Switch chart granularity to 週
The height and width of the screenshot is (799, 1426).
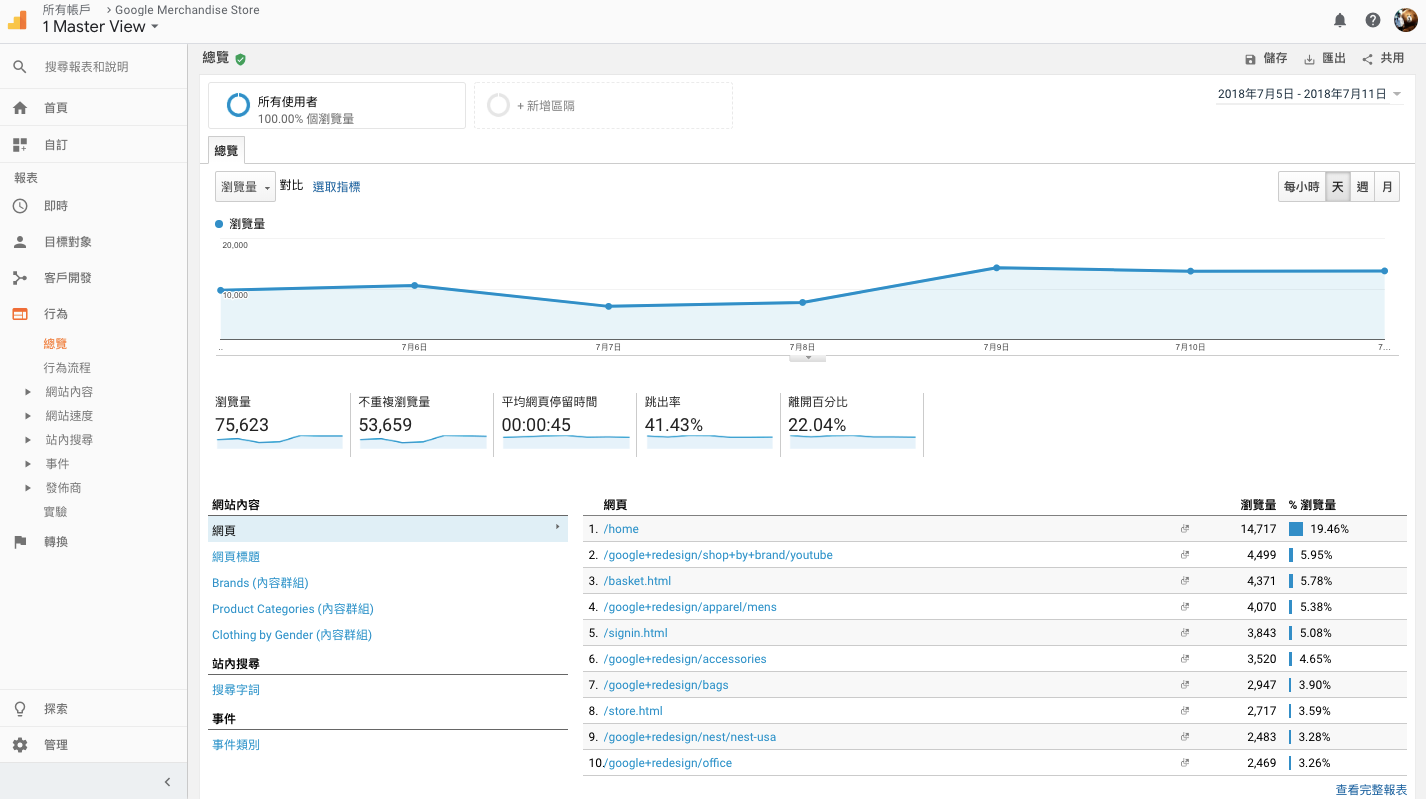tap(1362, 187)
